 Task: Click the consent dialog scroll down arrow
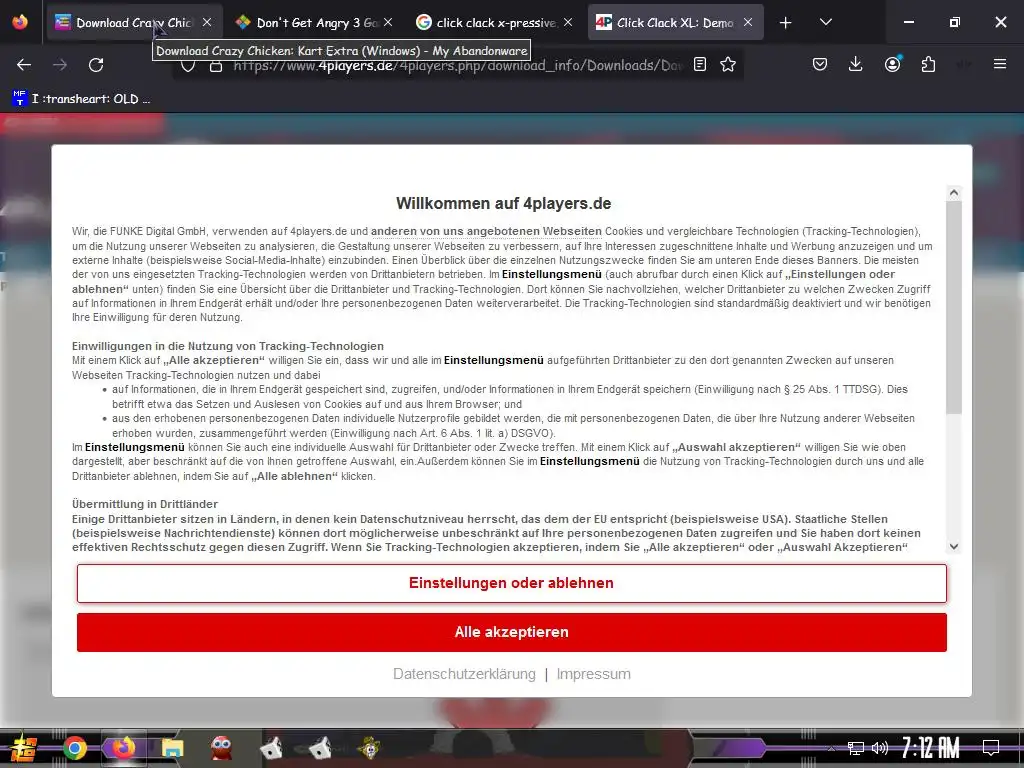954,547
